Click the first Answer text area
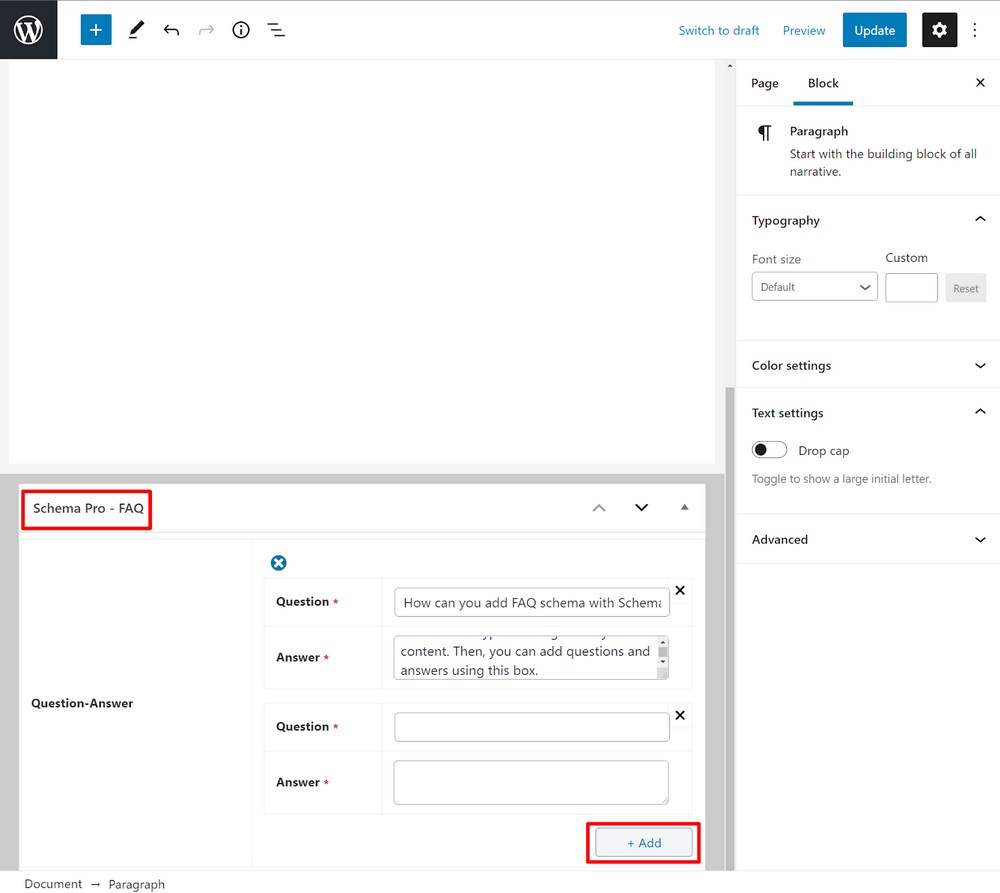 point(526,658)
